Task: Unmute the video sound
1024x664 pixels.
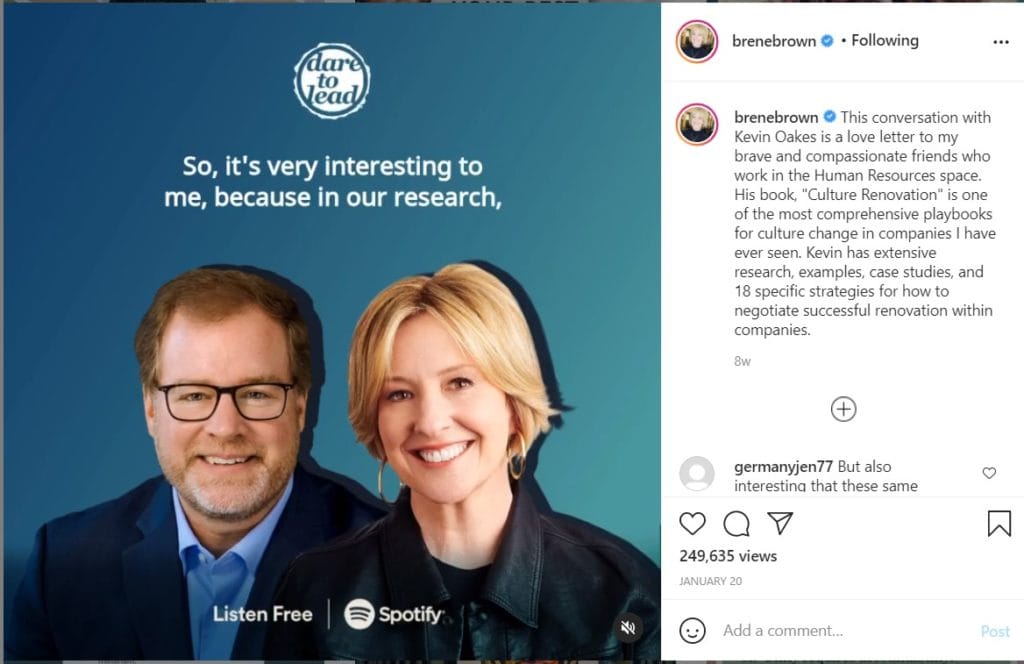Action: [x=628, y=627]
